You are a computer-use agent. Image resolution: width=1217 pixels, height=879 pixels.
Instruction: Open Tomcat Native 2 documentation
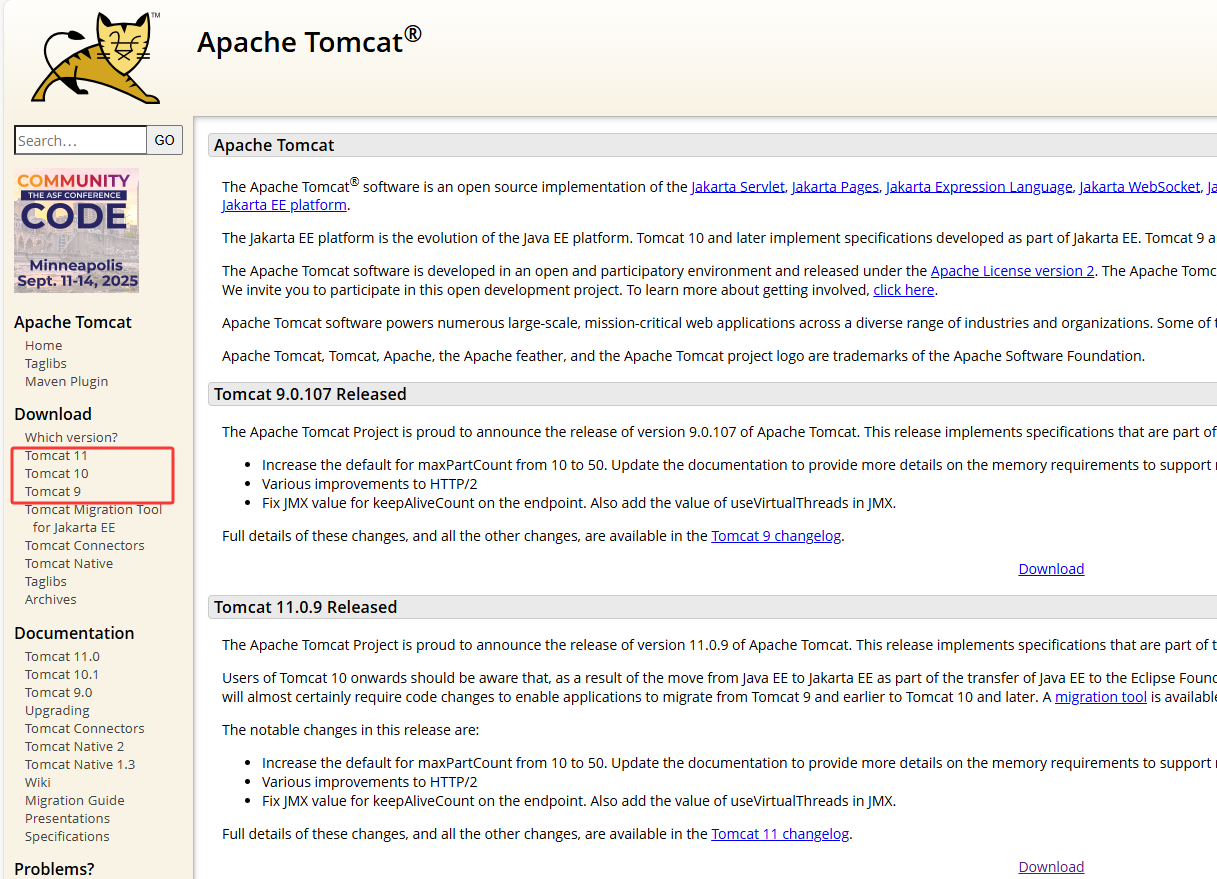[x=75, y=746]
